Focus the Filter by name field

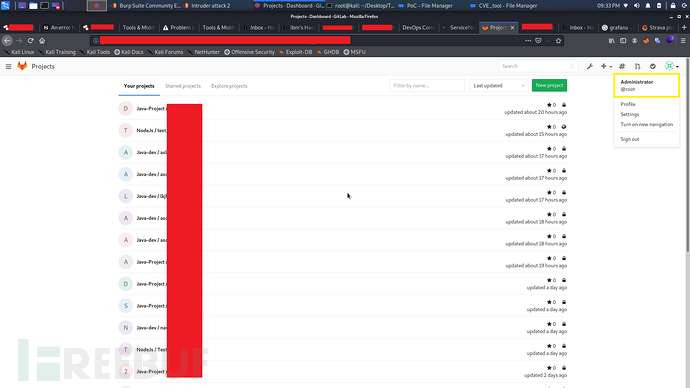click(x=427, y=85)
